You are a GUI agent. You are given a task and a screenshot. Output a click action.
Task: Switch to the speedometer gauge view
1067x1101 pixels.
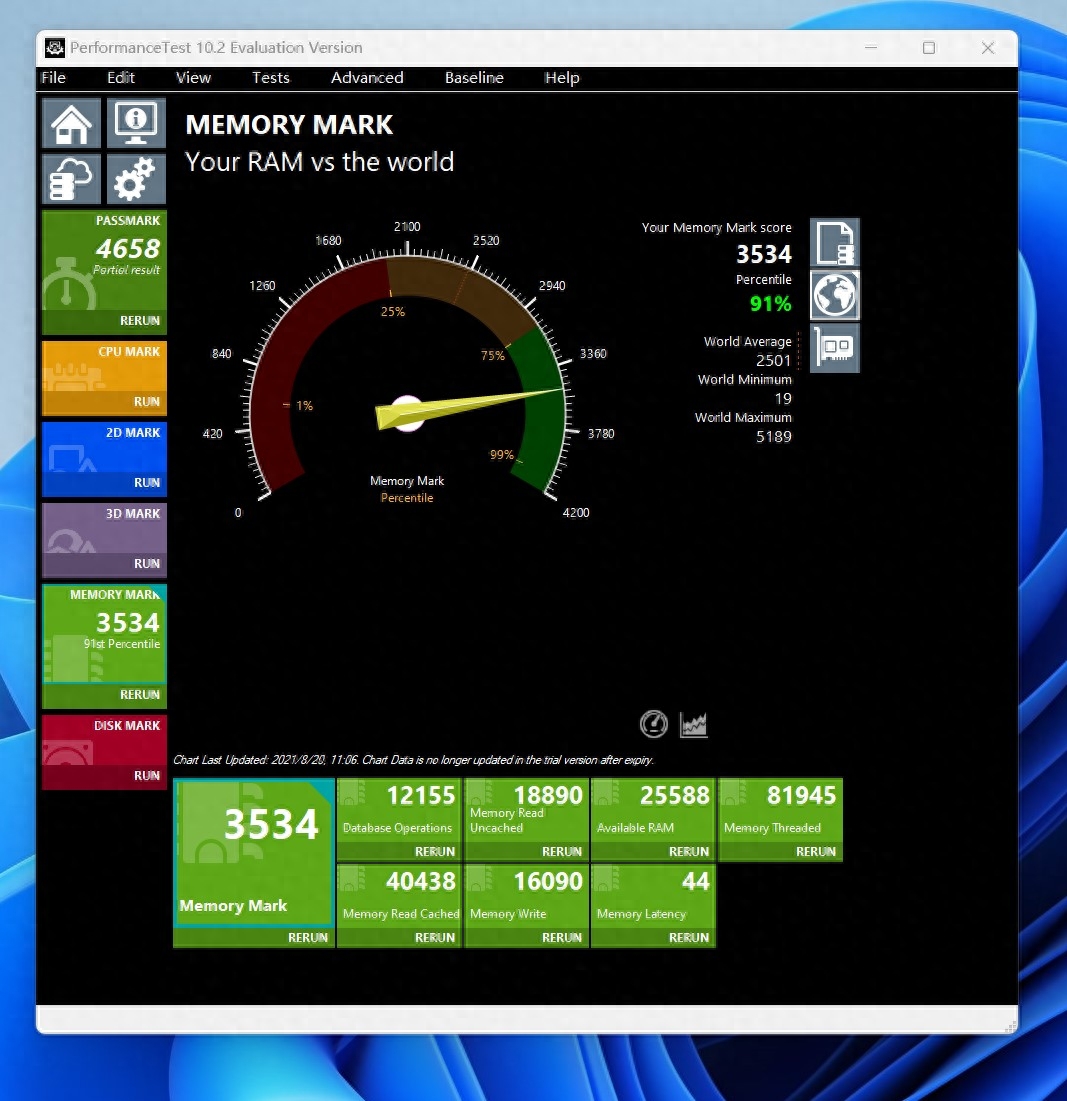654,724
